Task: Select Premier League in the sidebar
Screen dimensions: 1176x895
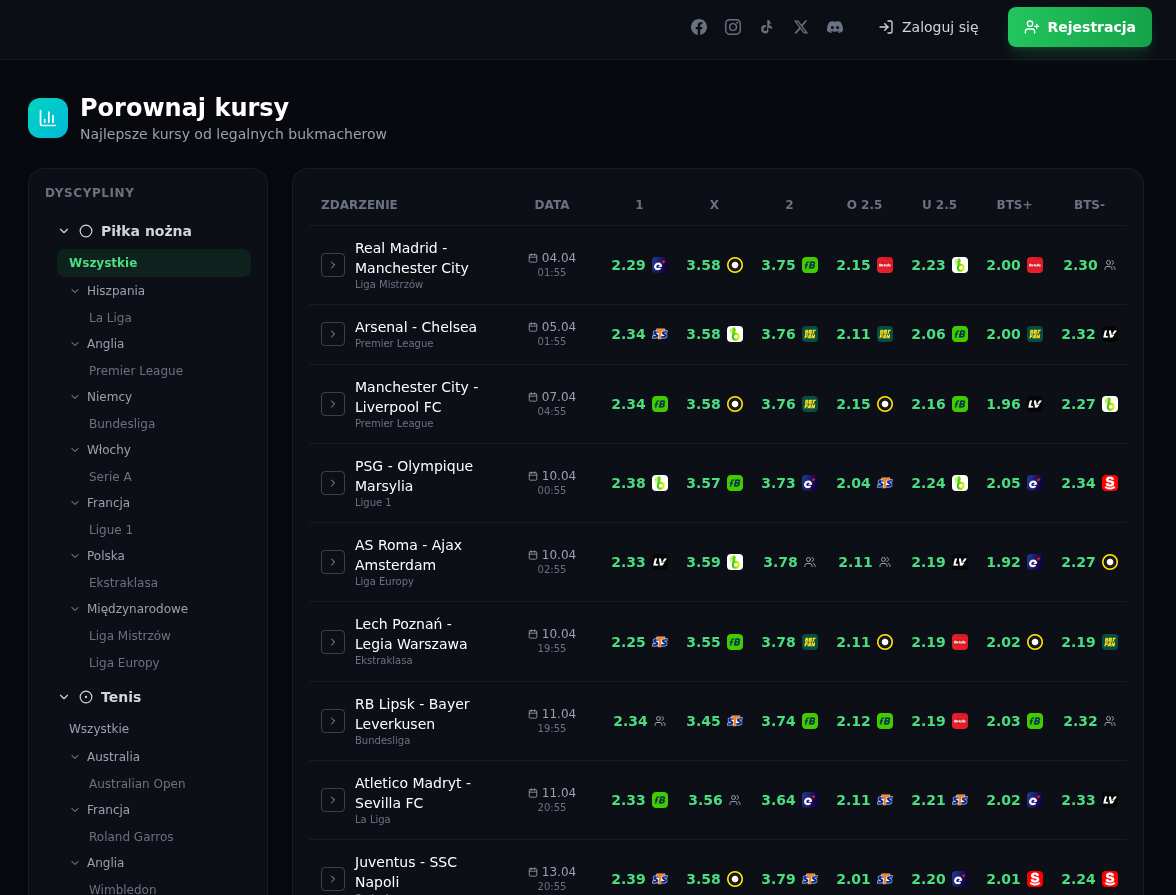Action: (136, 371)
